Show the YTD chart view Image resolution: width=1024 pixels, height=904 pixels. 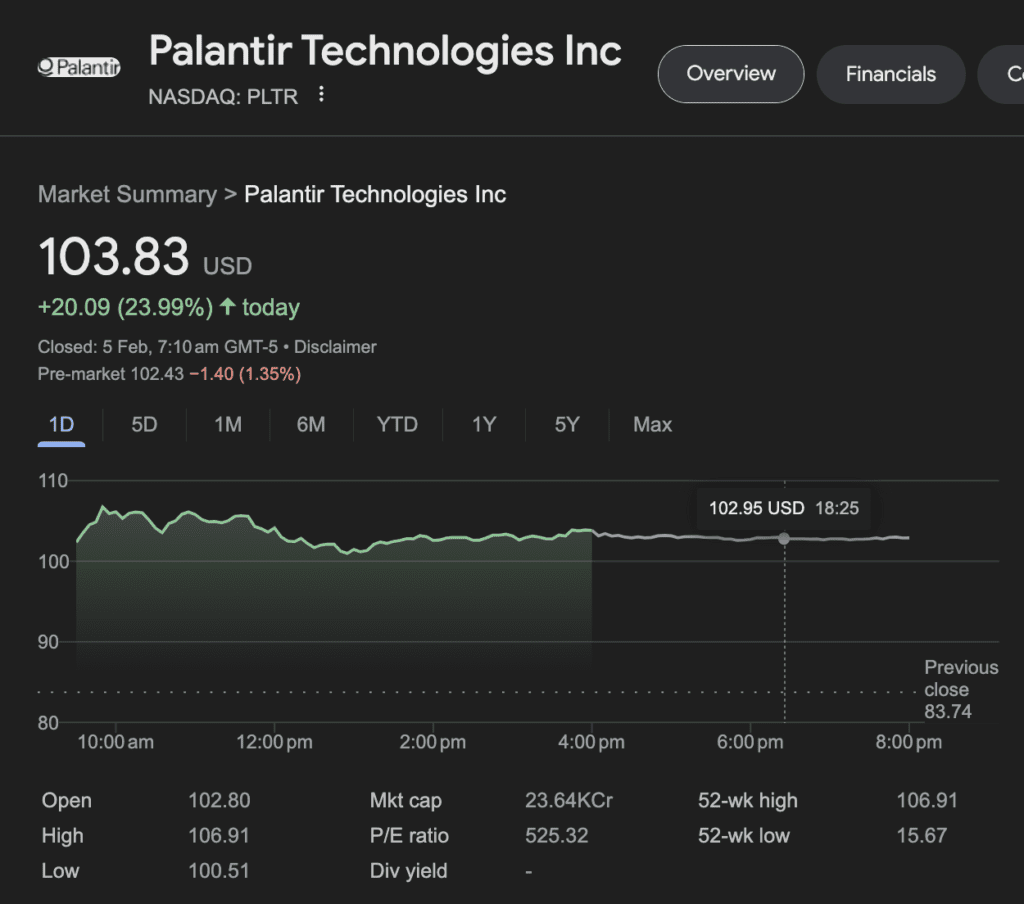[396, 424]
